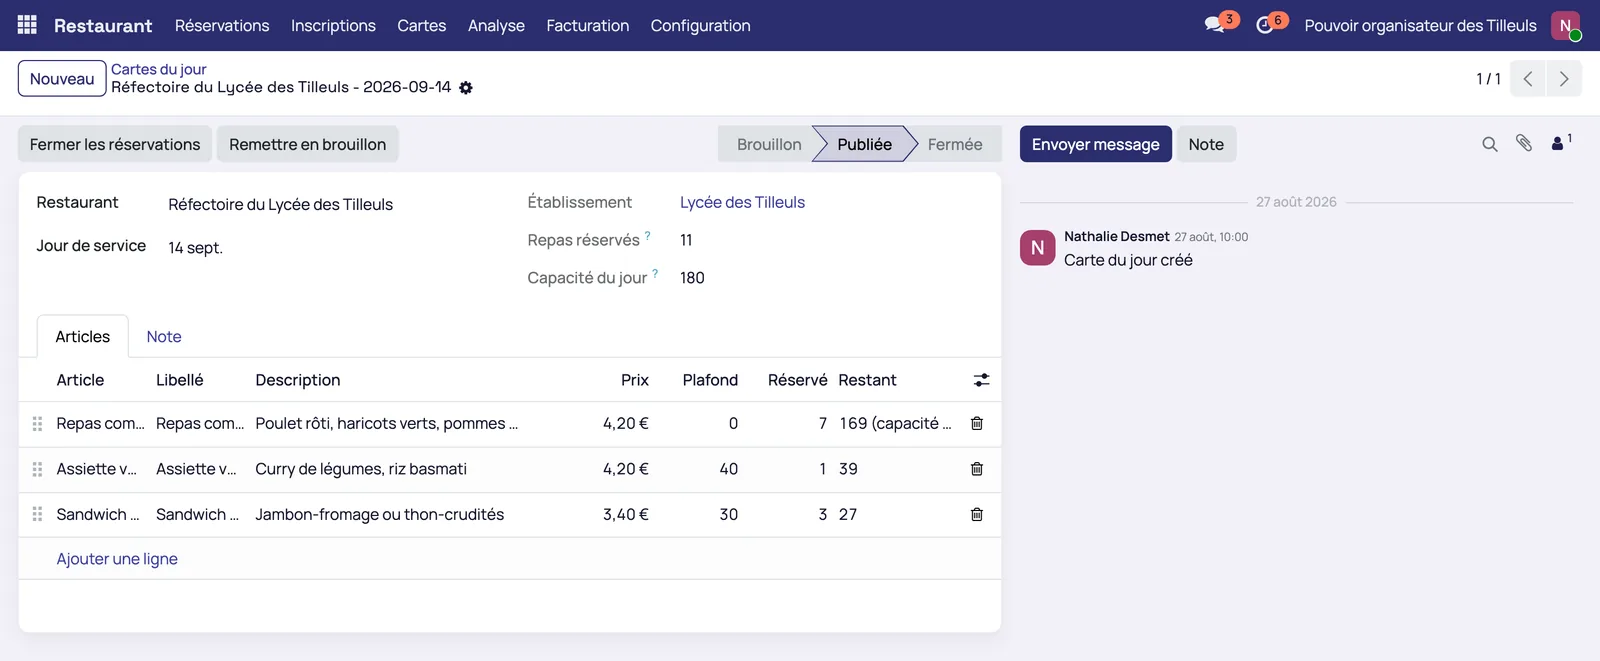Screen dimensions: 1600x661
Task: Open the Configuration menu
Action: (701, 25)
